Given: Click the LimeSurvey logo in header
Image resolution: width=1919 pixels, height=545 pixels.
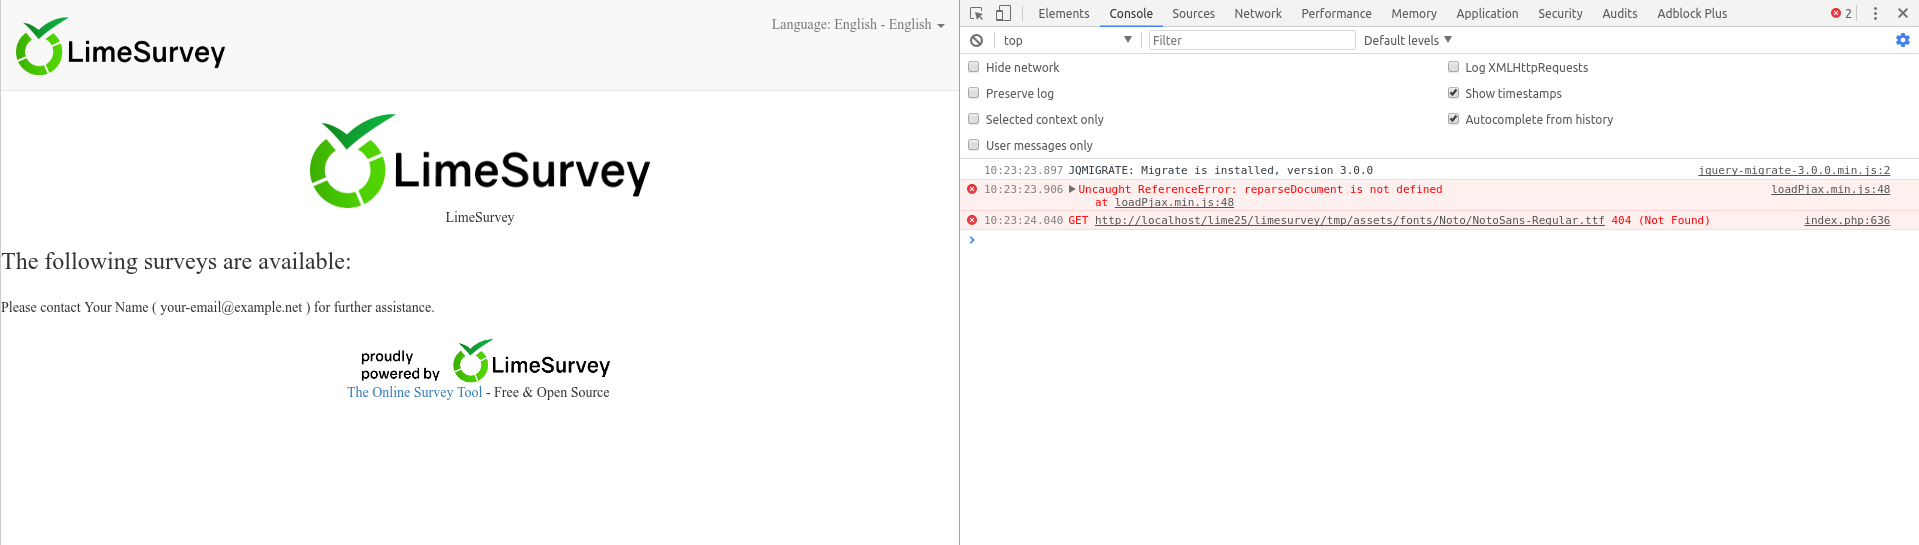Looking at the screenshot, I should point(121,47).
